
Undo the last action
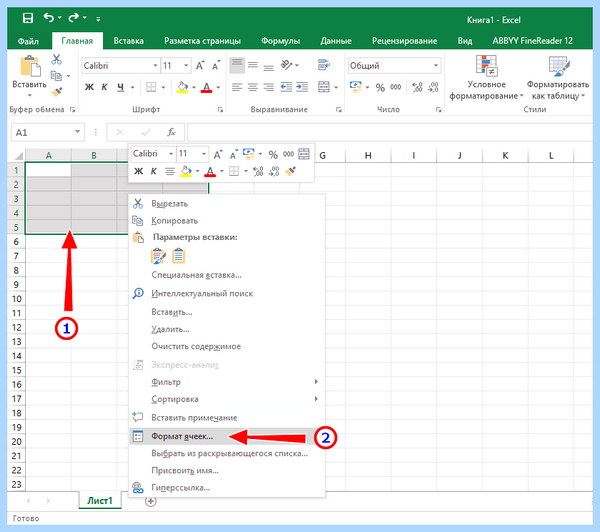click(49, 18)
